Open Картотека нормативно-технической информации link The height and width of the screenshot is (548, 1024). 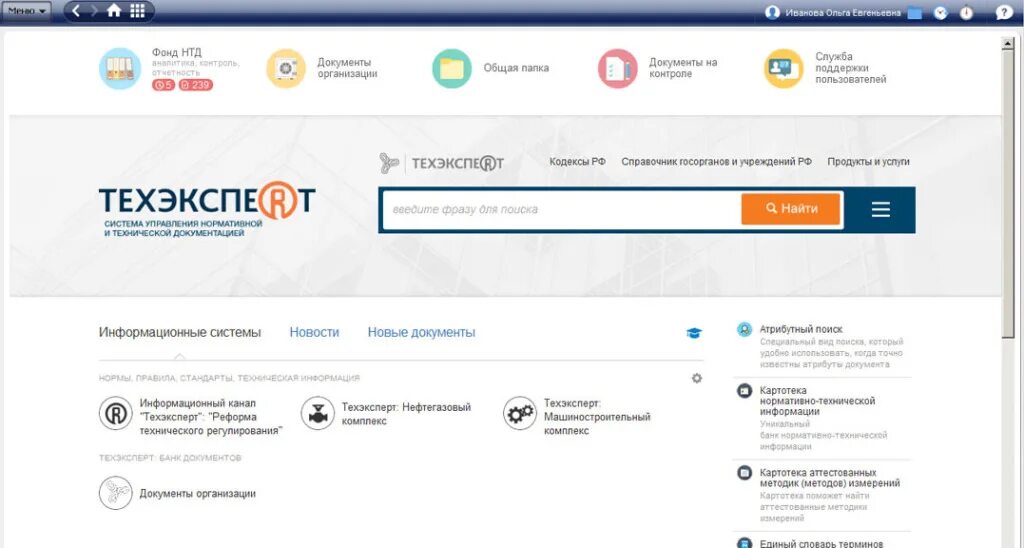(x=817, y=401)
